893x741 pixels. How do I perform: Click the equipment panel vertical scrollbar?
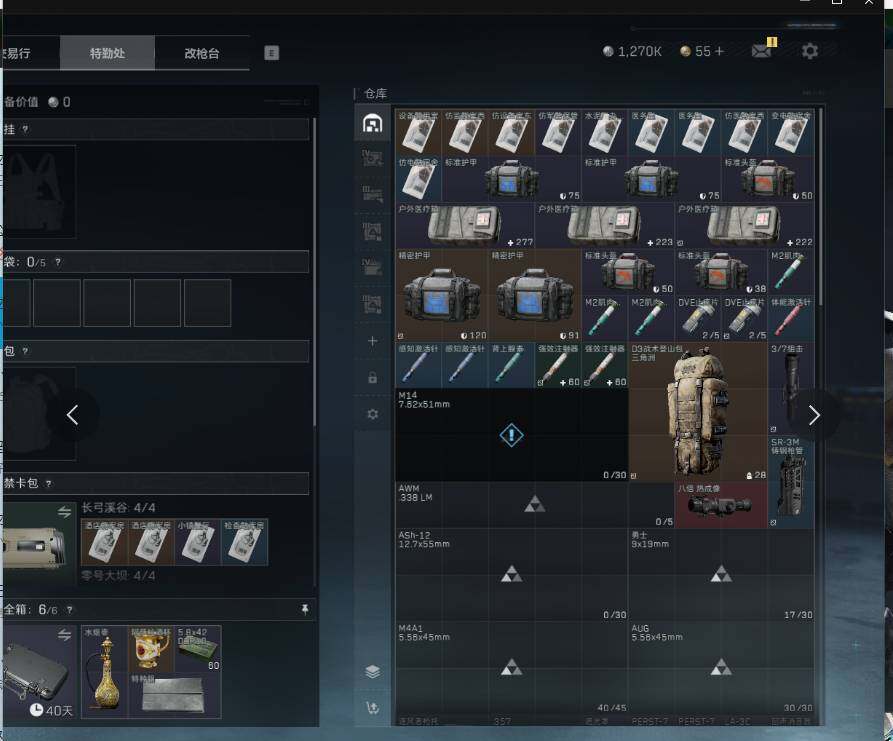pos(314,272)
